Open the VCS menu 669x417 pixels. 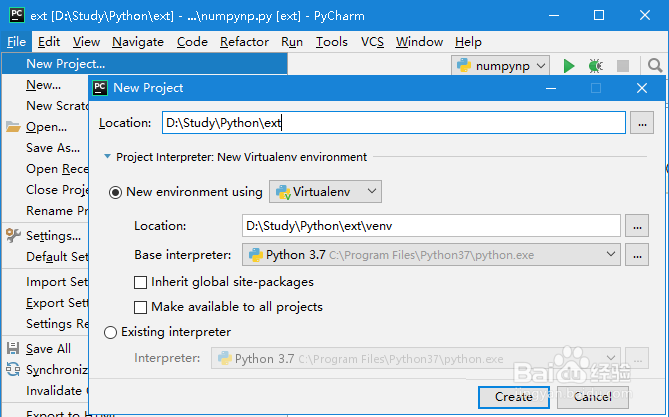click(372, 42)
